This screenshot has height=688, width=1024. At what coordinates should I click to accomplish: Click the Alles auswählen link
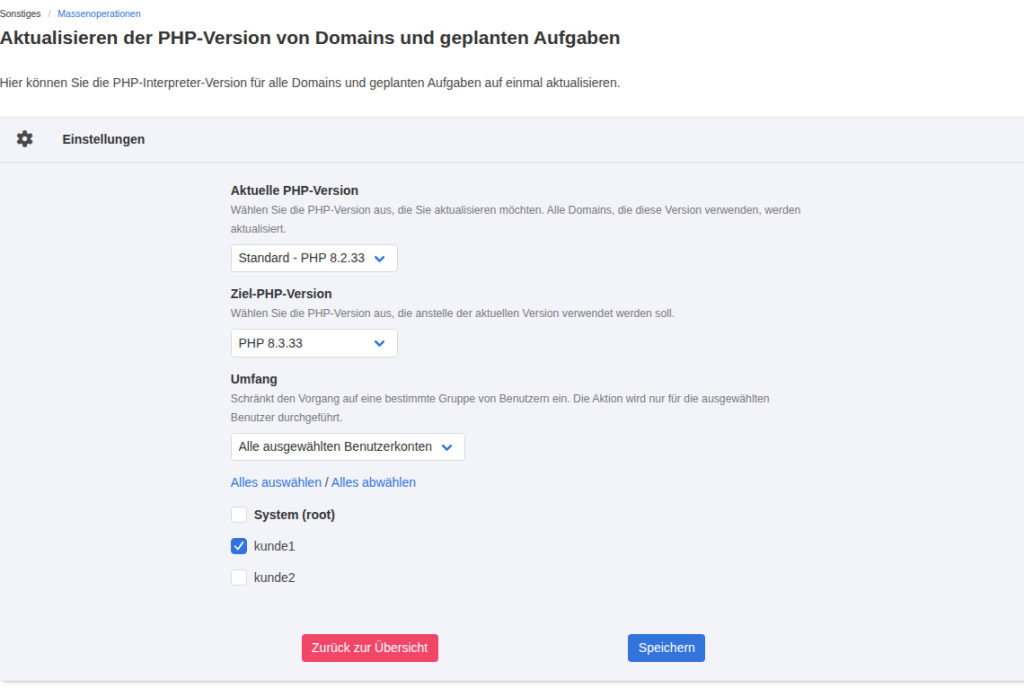point(276,482)
